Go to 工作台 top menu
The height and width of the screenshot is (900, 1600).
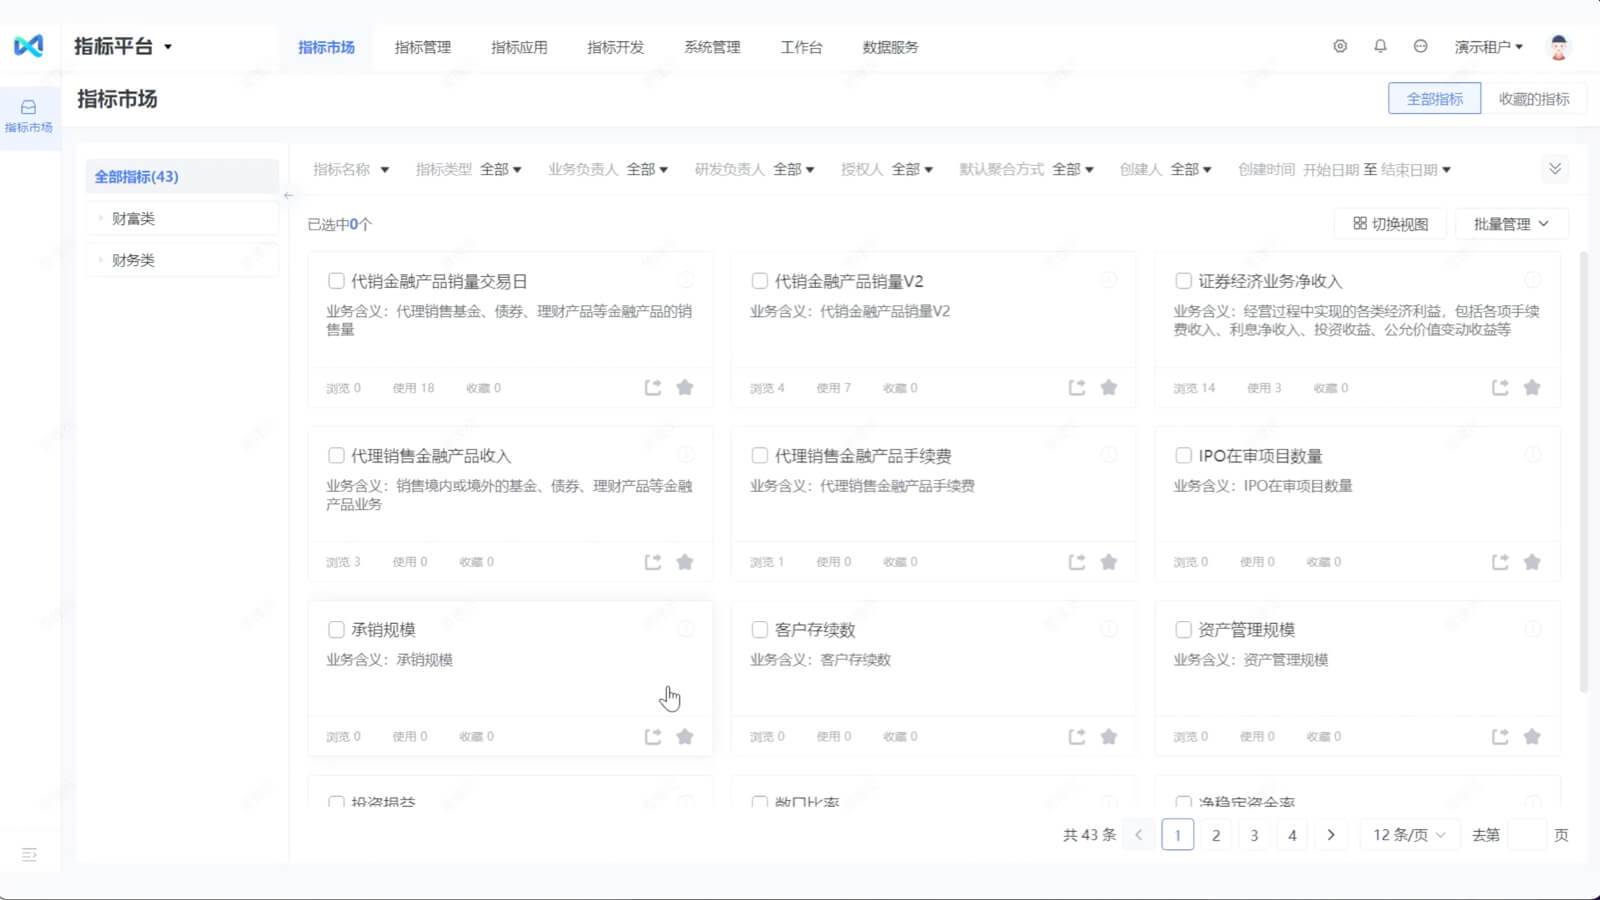pyautogui.click(x=801, y=47)
